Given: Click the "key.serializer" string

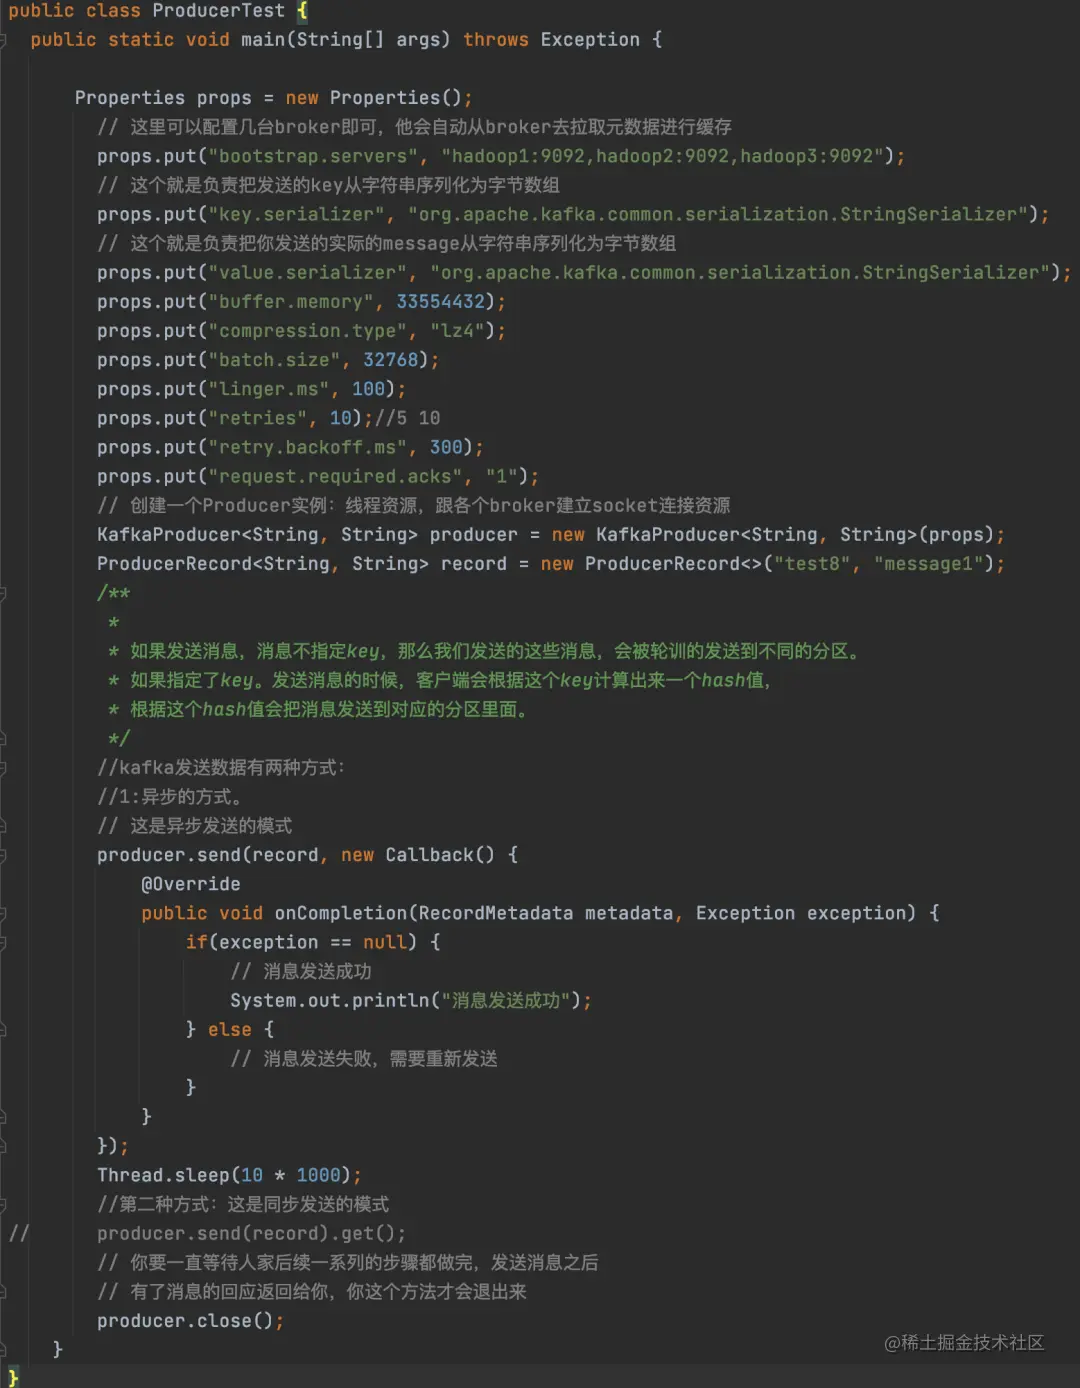Looking at the screenshot, I should 297,214.
